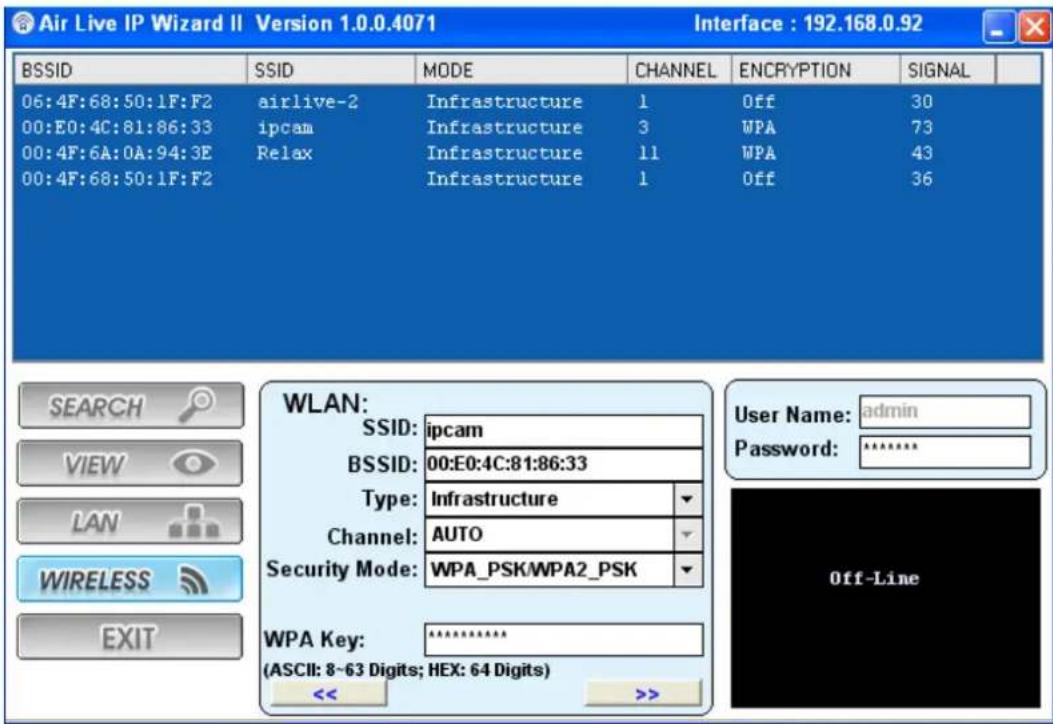Viewport: 1053px width, 724px height.
Task: Focus the BSSID input field
Action: (x=563, y=465)
